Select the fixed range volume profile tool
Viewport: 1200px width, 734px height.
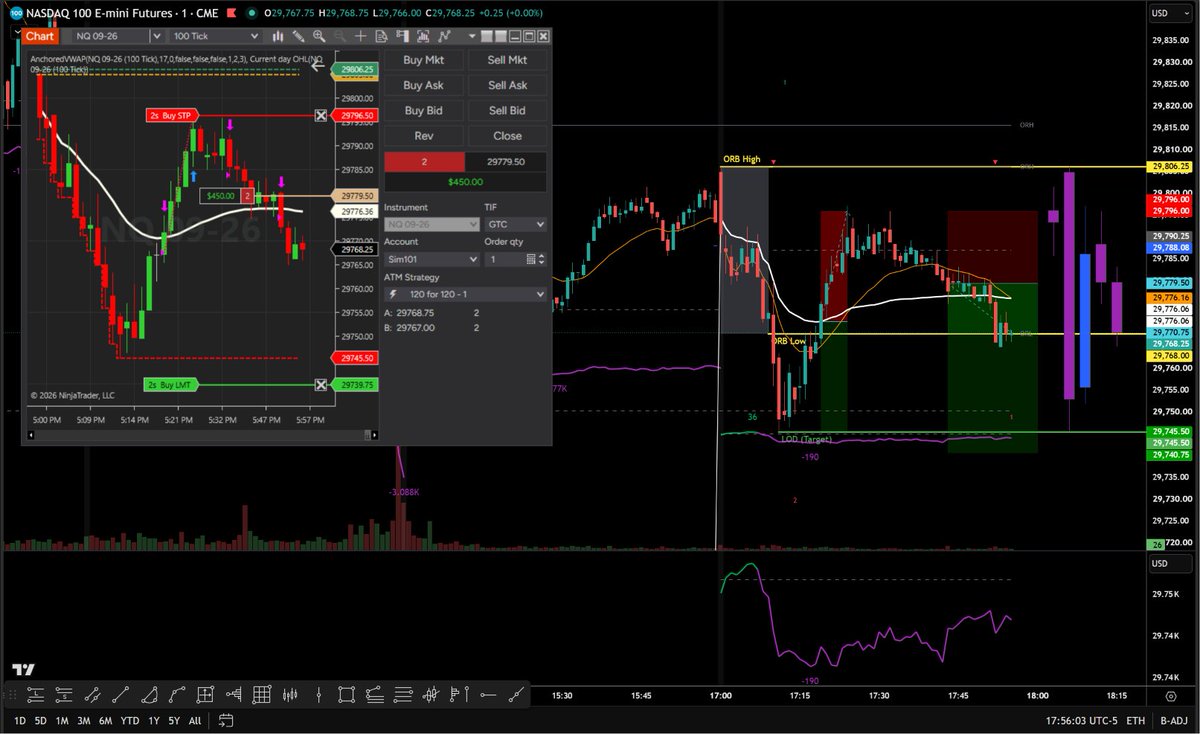coord(234,695)
